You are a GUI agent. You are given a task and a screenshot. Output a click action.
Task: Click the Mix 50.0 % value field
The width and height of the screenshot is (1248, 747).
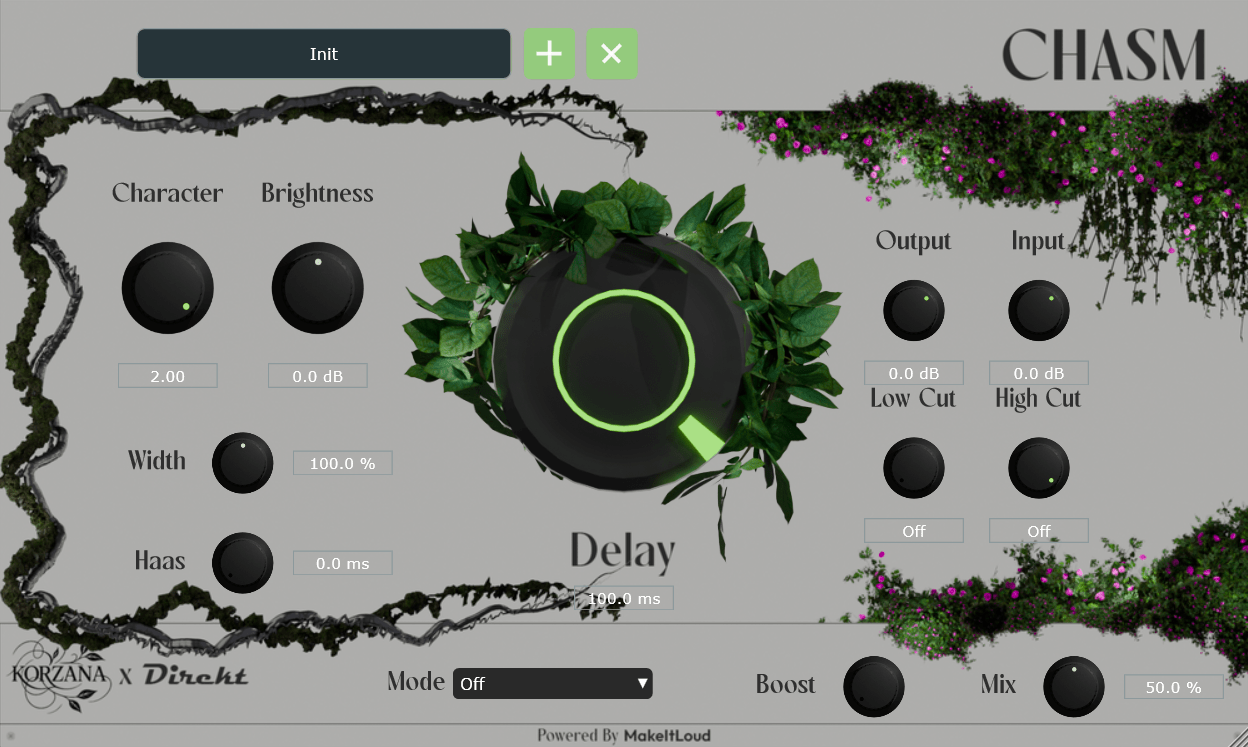pyautogui.click(x=1174, y=687)
